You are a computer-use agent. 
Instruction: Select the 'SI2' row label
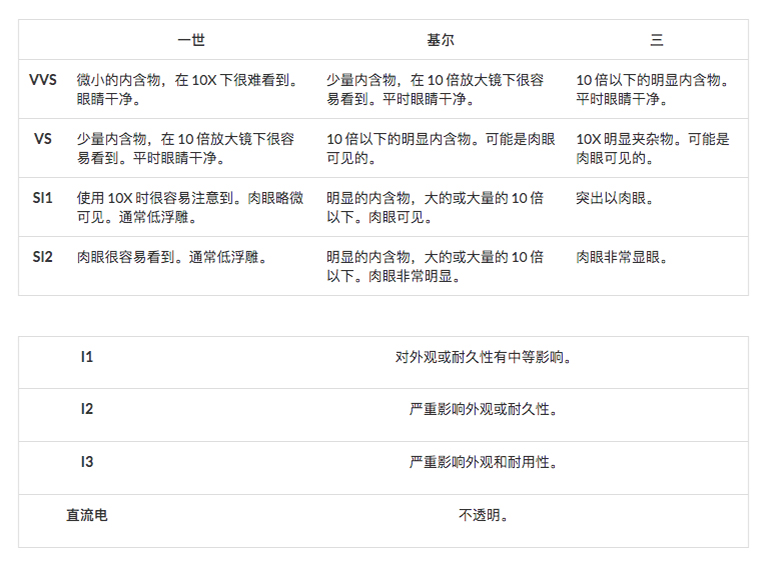pyautogui.click(x=43, y=257)
